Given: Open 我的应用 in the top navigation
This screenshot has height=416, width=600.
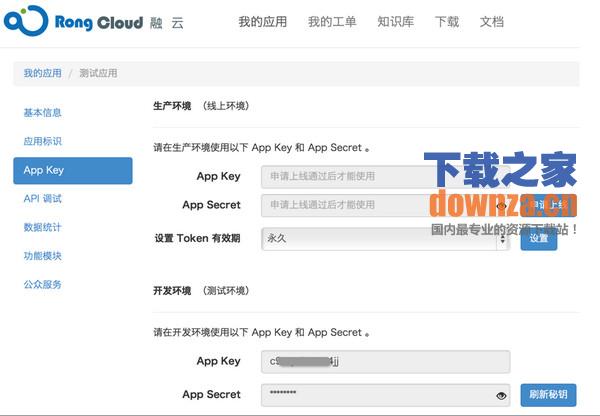Looking at the screenshot, I should point(262,22).
